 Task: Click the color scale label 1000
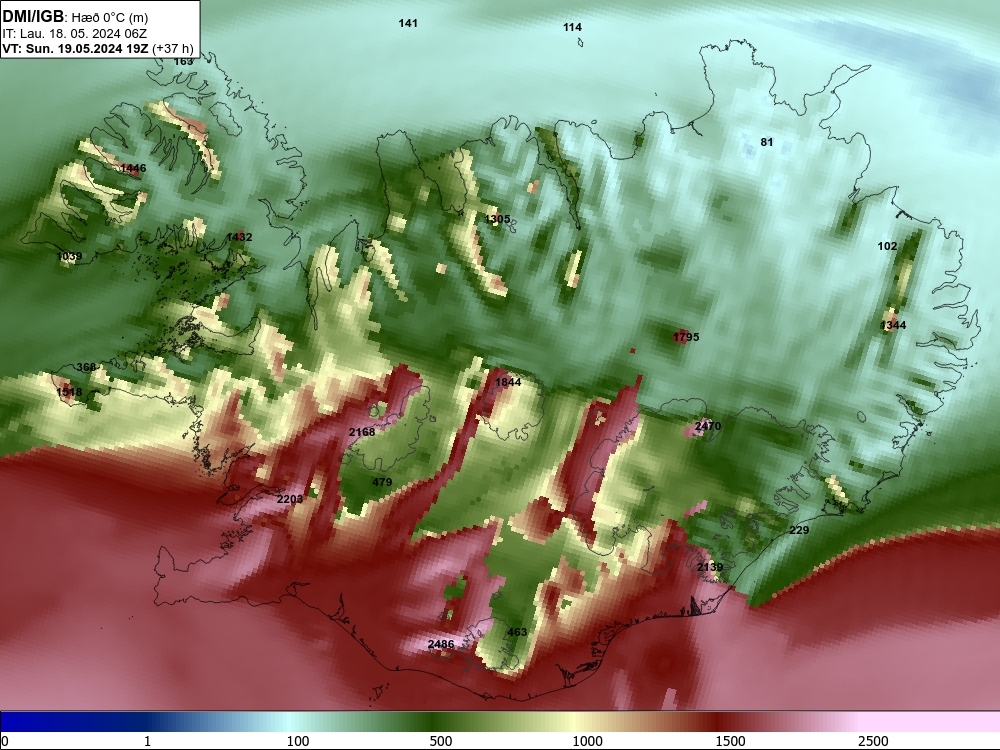coord(587,741)
